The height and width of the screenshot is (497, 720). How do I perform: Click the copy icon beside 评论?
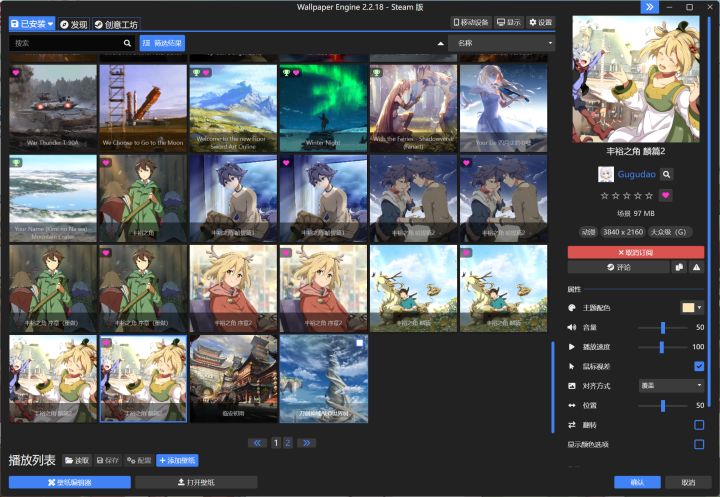pos(679,268)
